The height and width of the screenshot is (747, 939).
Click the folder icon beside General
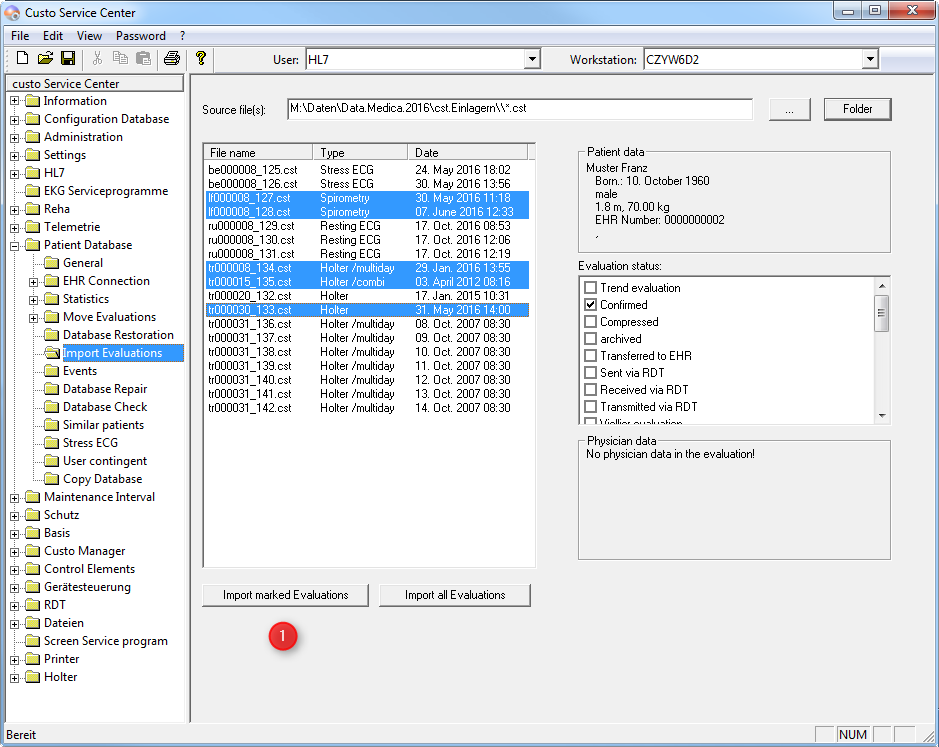[x=52, y=263]
